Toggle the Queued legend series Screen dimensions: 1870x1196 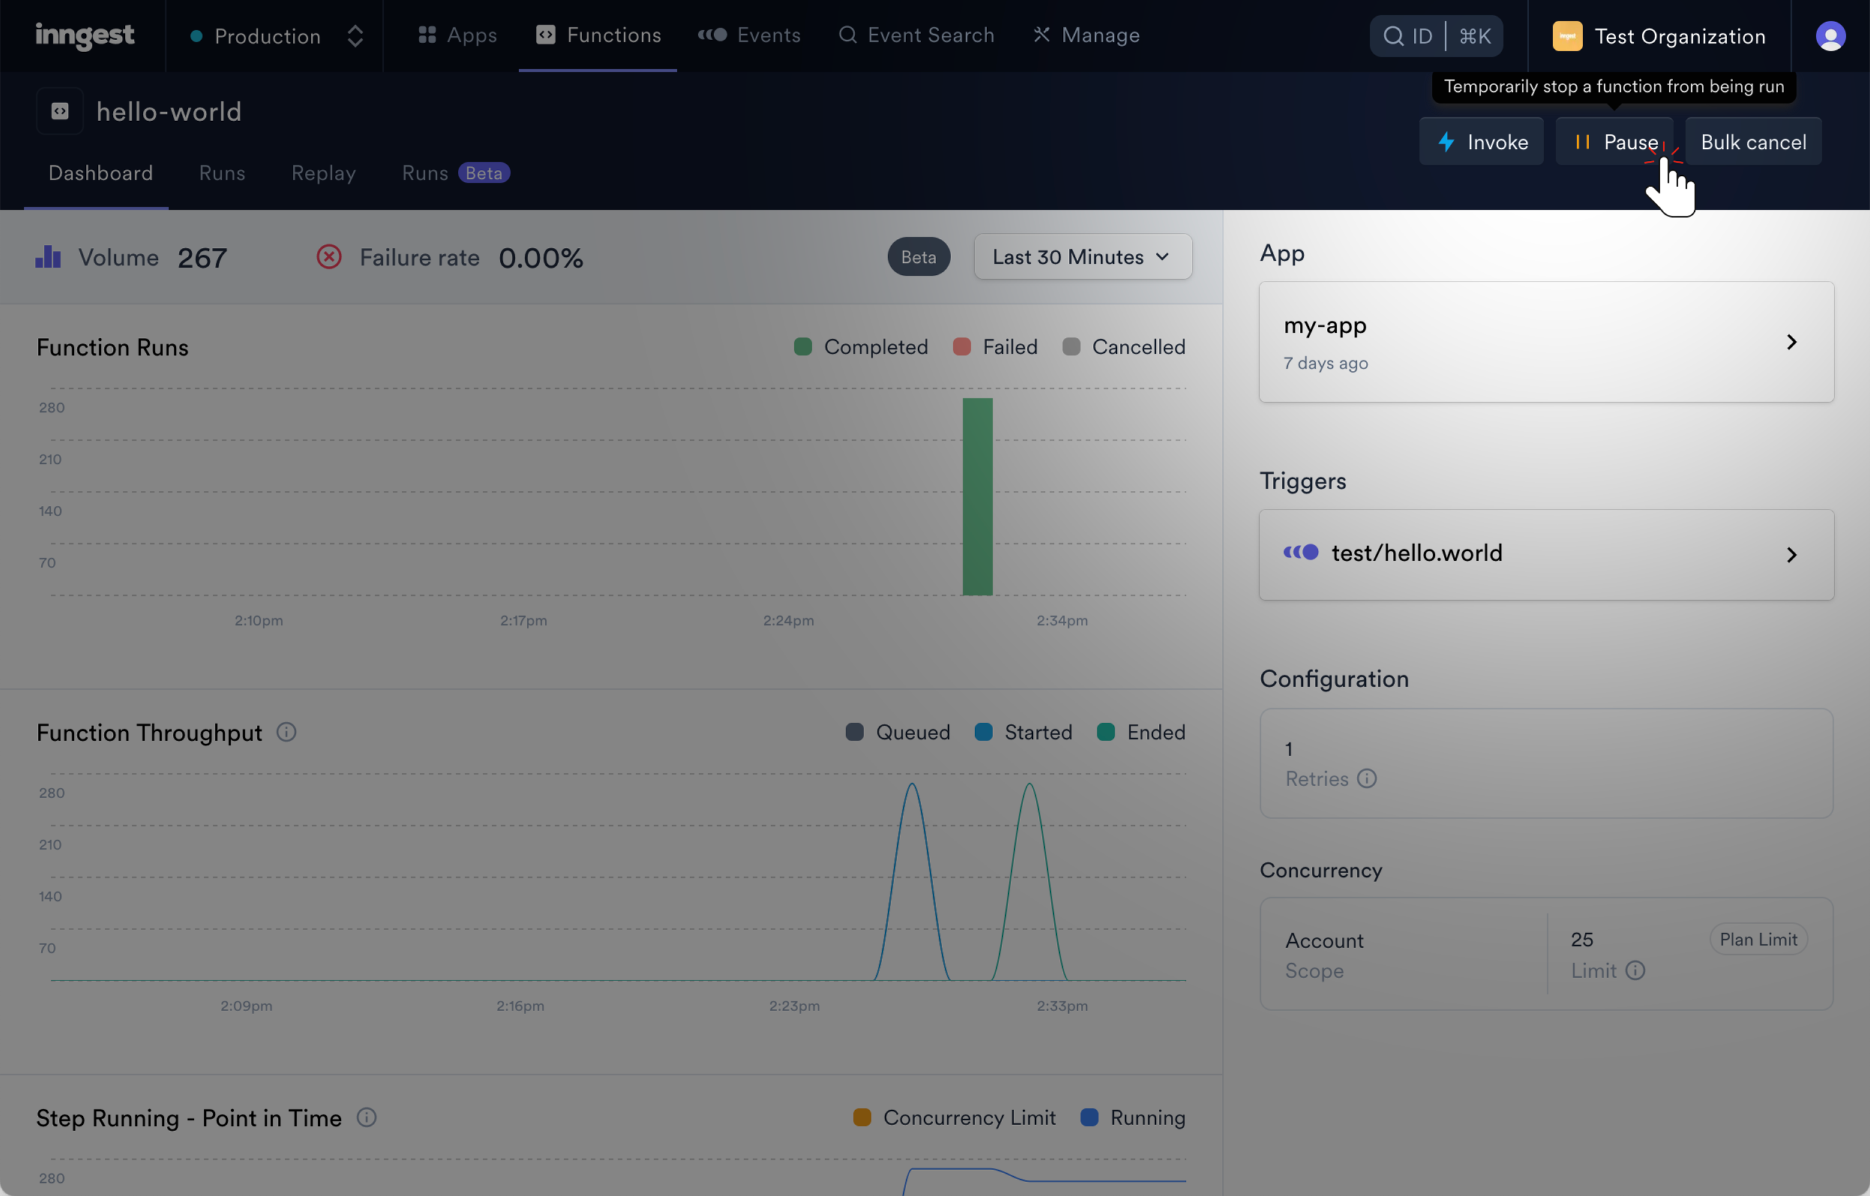[x=898, y=732]
